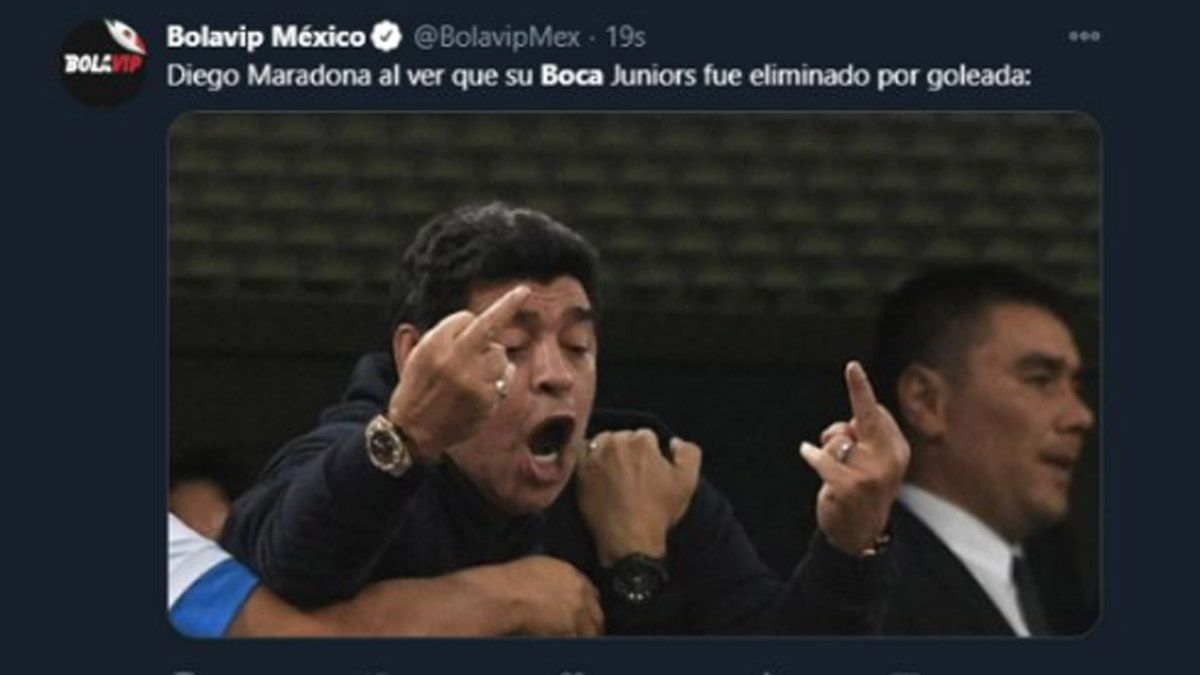Open the Bolavip round profile avatar
This screenshot has height=675, width=1200.
(103, 61)
